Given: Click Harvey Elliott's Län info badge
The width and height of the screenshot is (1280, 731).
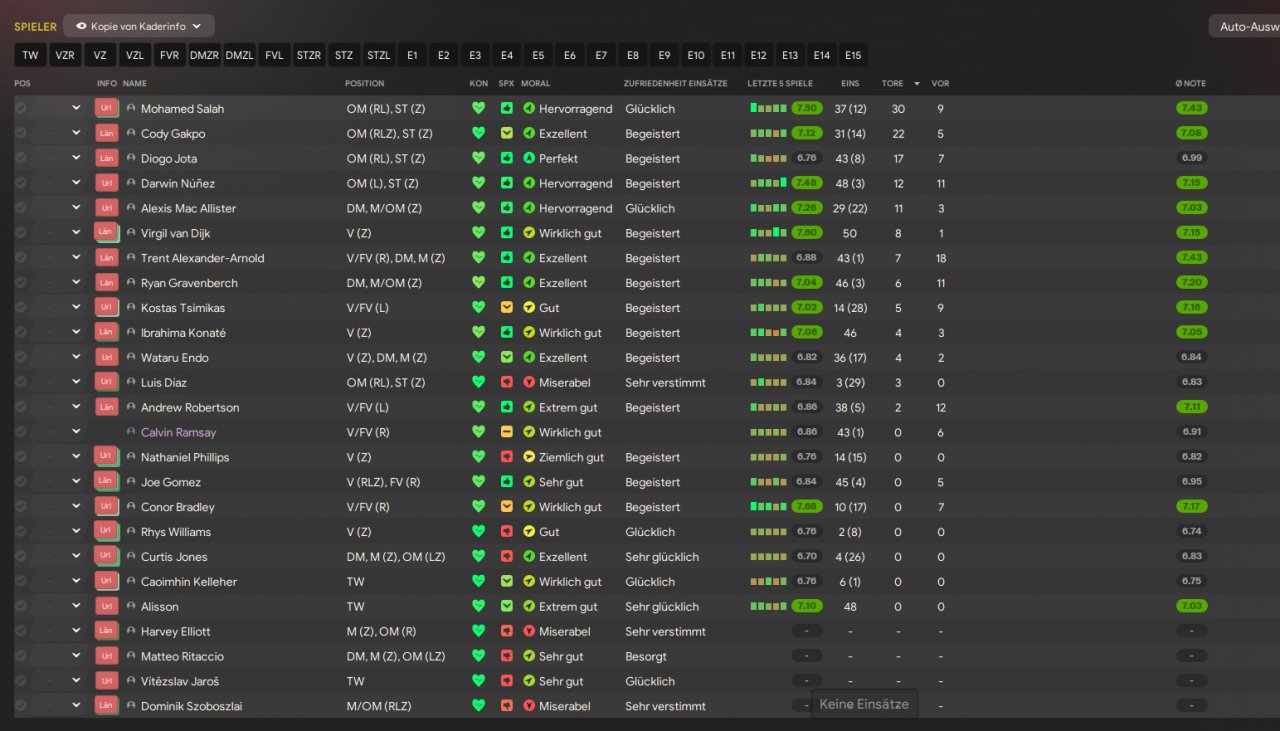Looking at the screenshot, I should 106,631.
